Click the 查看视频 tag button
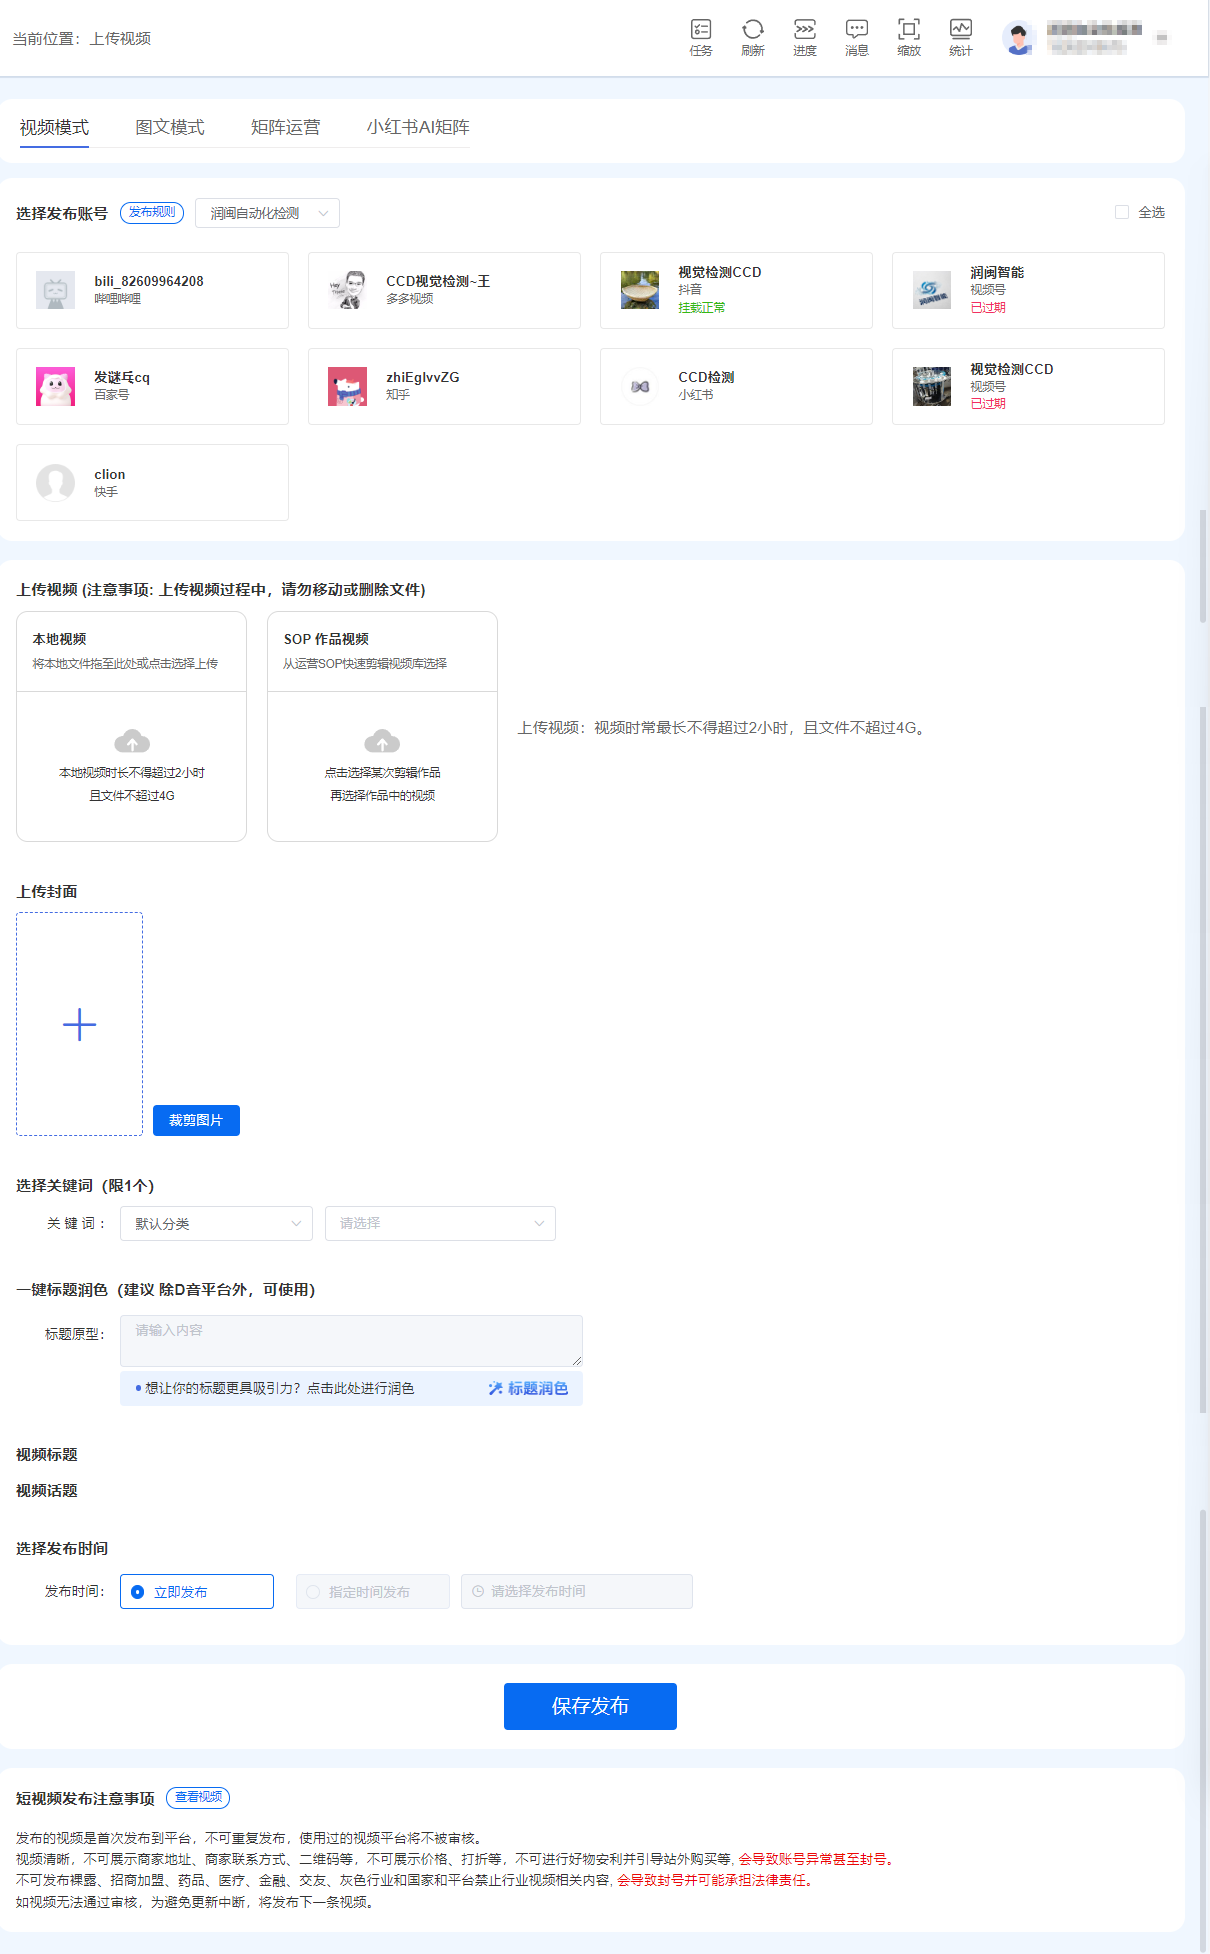Screen dimensions: 1210x1954 (x=198, y=1797)
